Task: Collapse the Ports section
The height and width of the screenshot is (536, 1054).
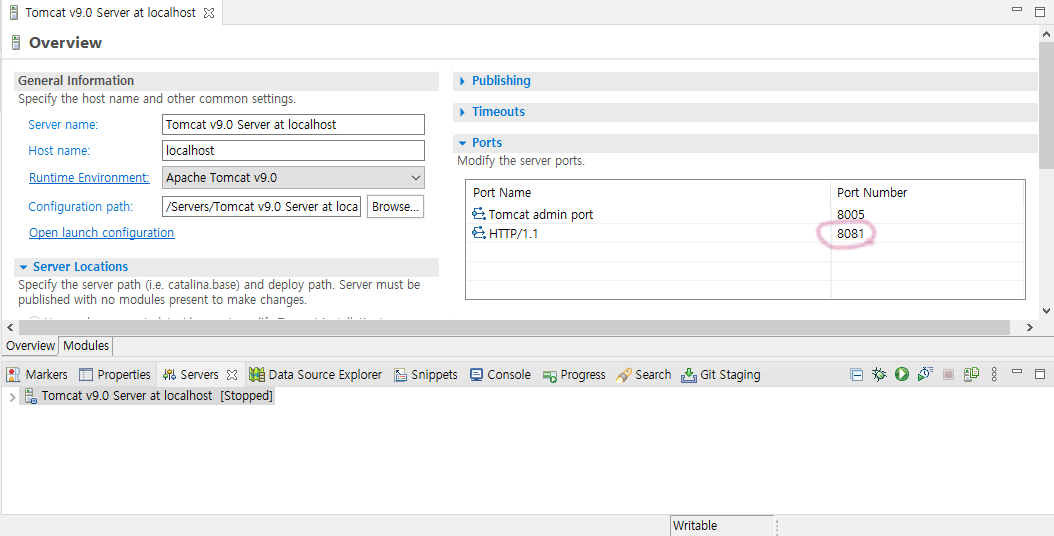Action: 462,143
